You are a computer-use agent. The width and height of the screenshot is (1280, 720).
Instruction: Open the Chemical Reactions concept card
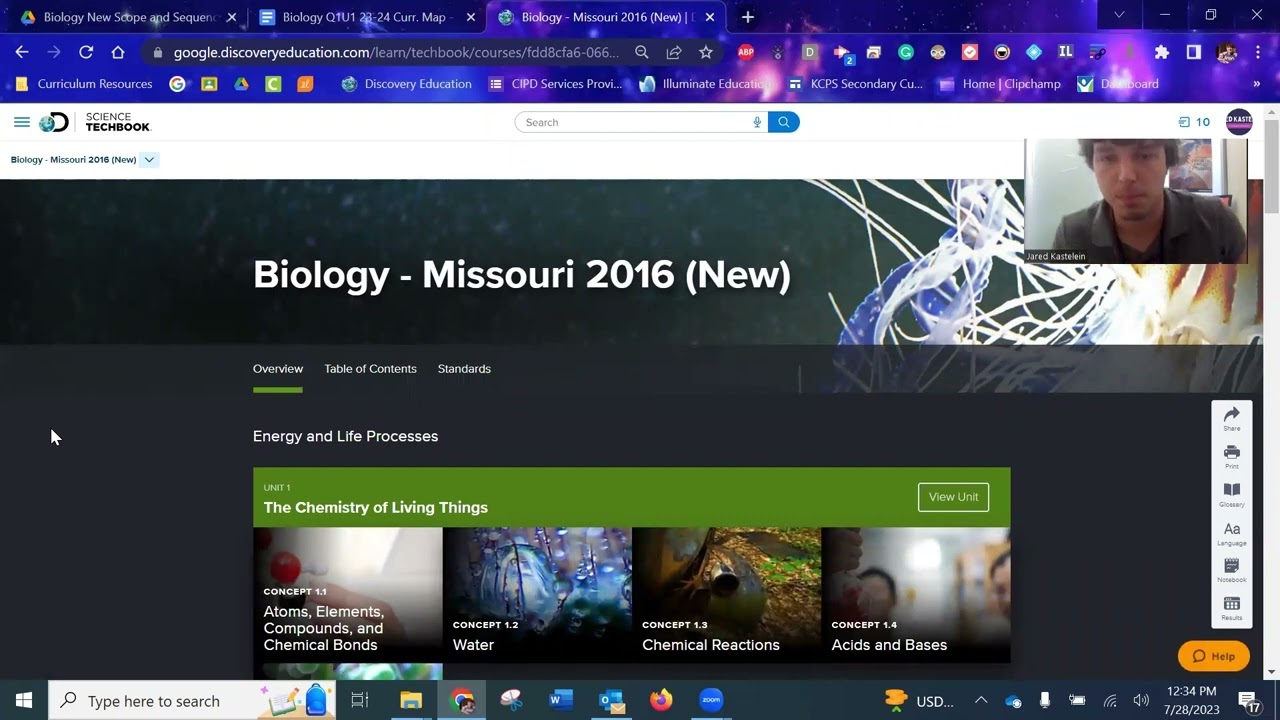(726, 595)
